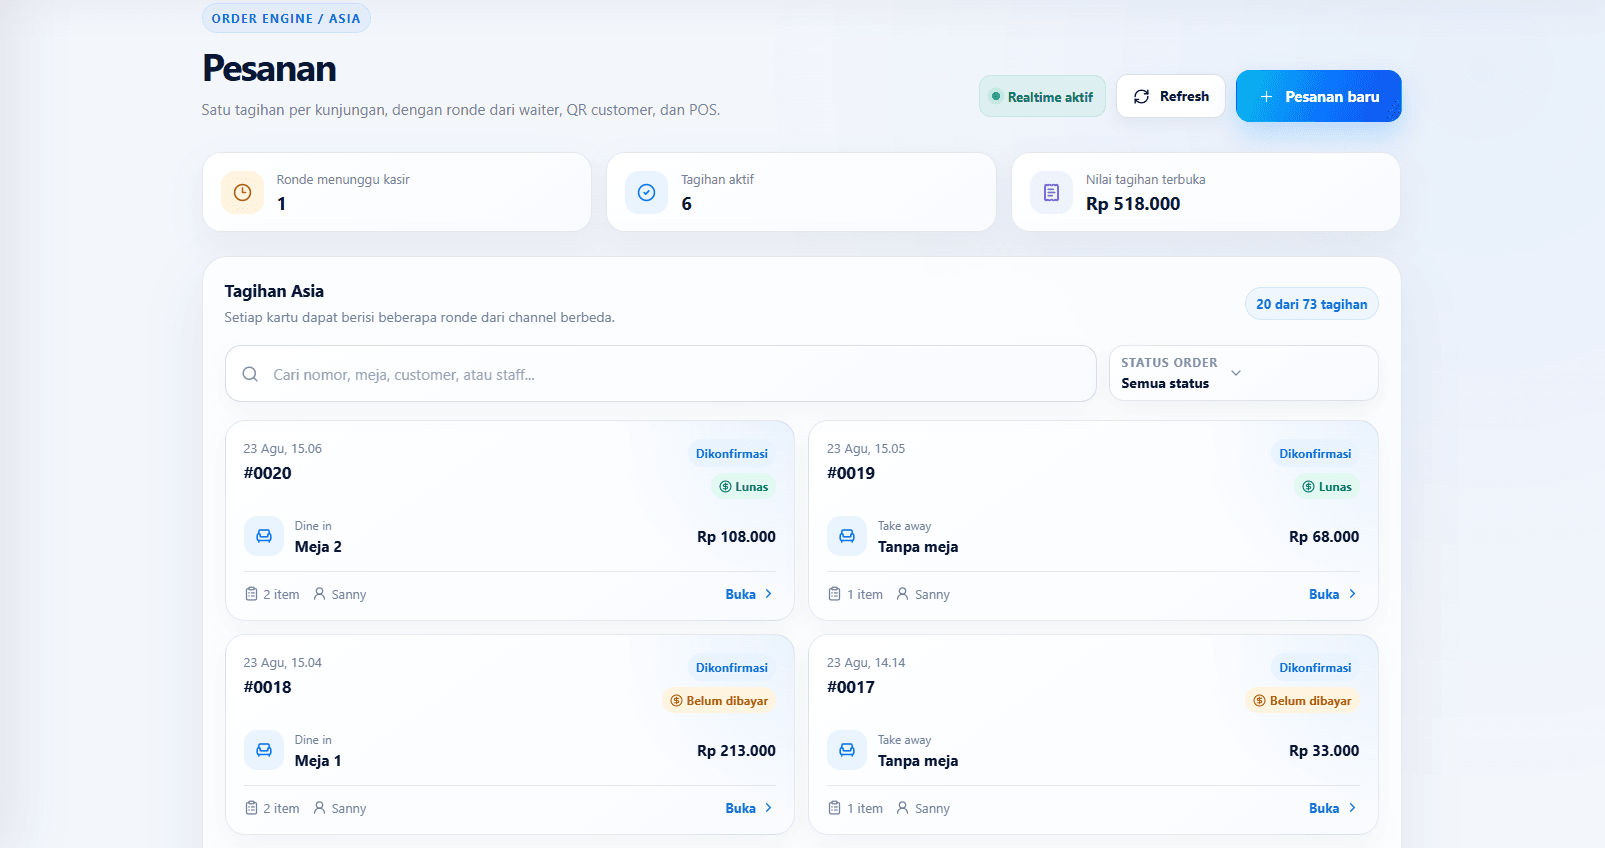The image size is (1605, 848).
Task: Click the Lunas badge on order #0019
Action: pos(1326,487)
